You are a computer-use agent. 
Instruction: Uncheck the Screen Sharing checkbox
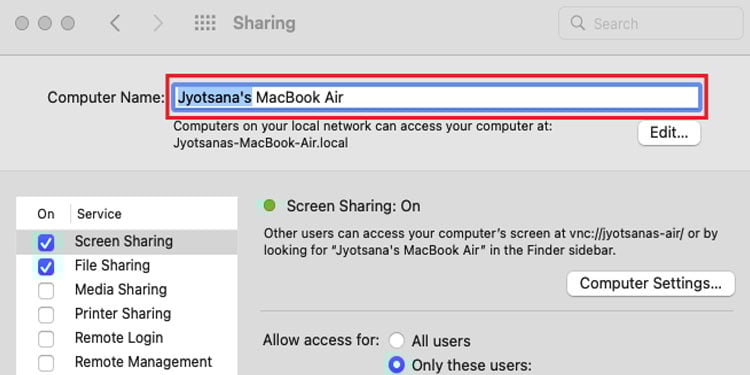[x=46, y=243]
